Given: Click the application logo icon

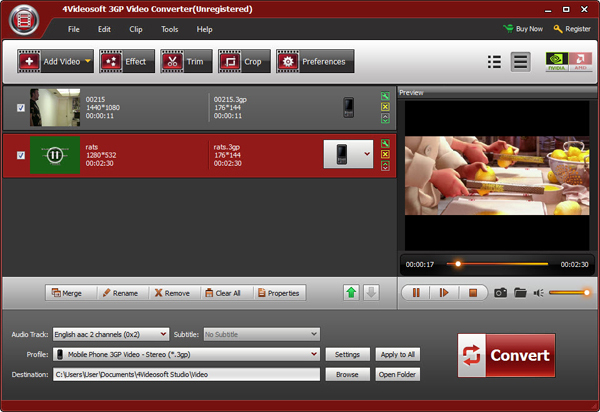Looking at the screenshot, I should click(x=24, y=20).
